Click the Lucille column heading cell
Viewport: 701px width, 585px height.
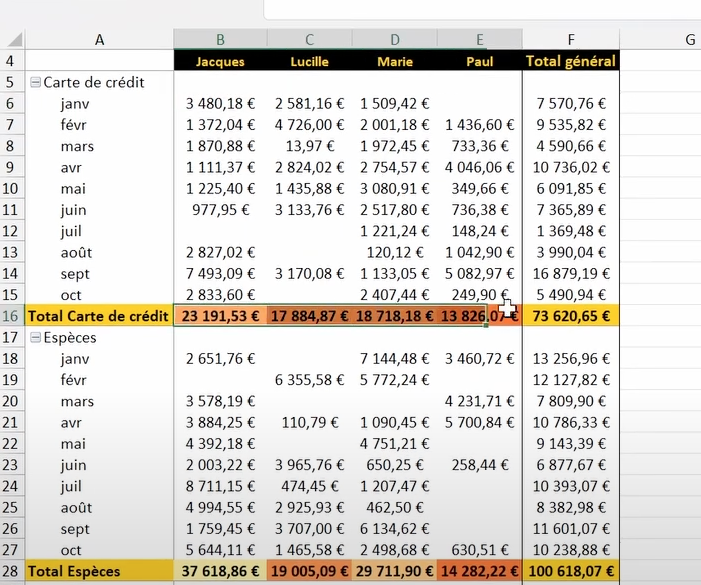309,61
